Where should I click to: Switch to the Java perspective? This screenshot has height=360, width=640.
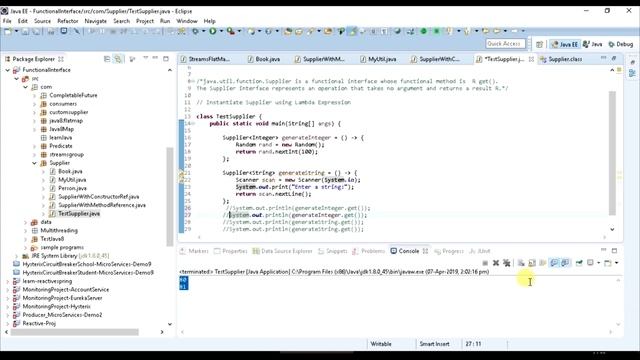(x=593, y=44)
